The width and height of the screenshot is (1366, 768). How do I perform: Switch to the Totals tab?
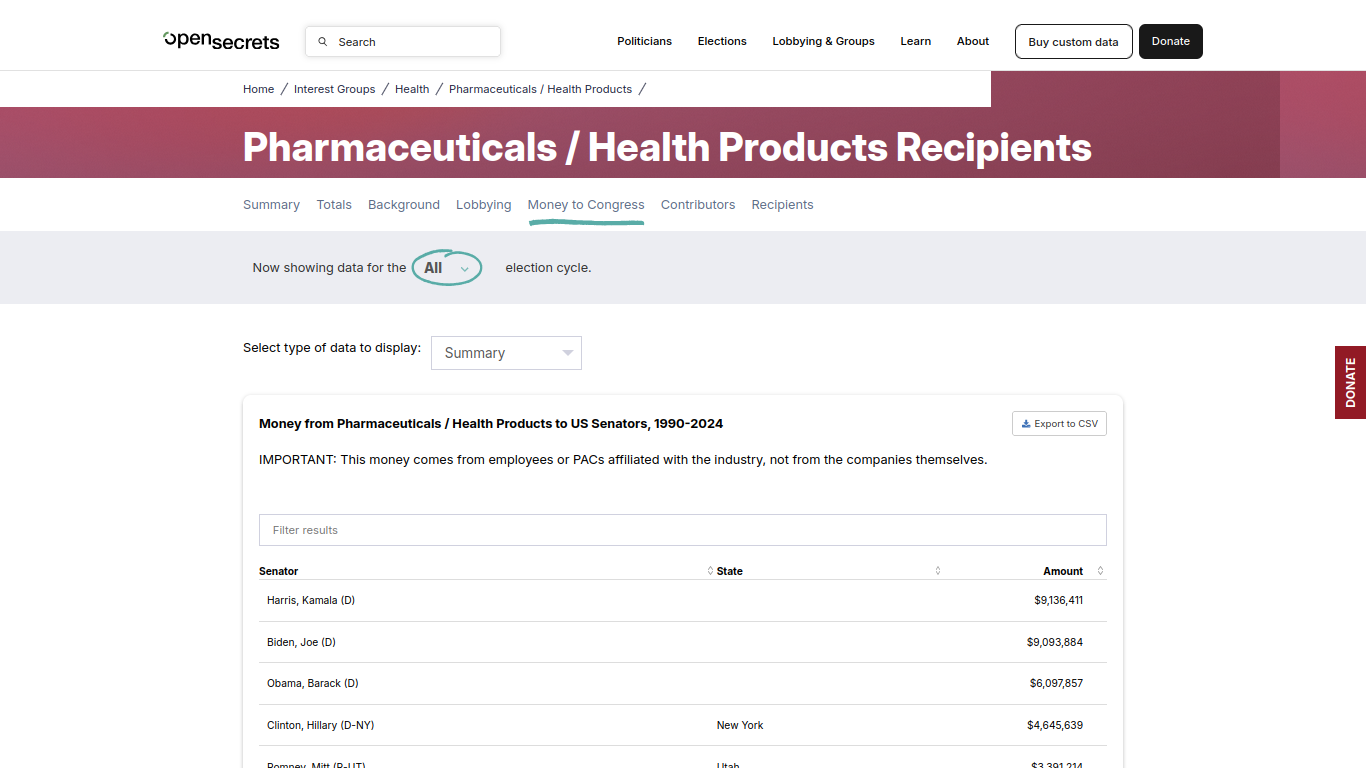(x=334, y=204)
